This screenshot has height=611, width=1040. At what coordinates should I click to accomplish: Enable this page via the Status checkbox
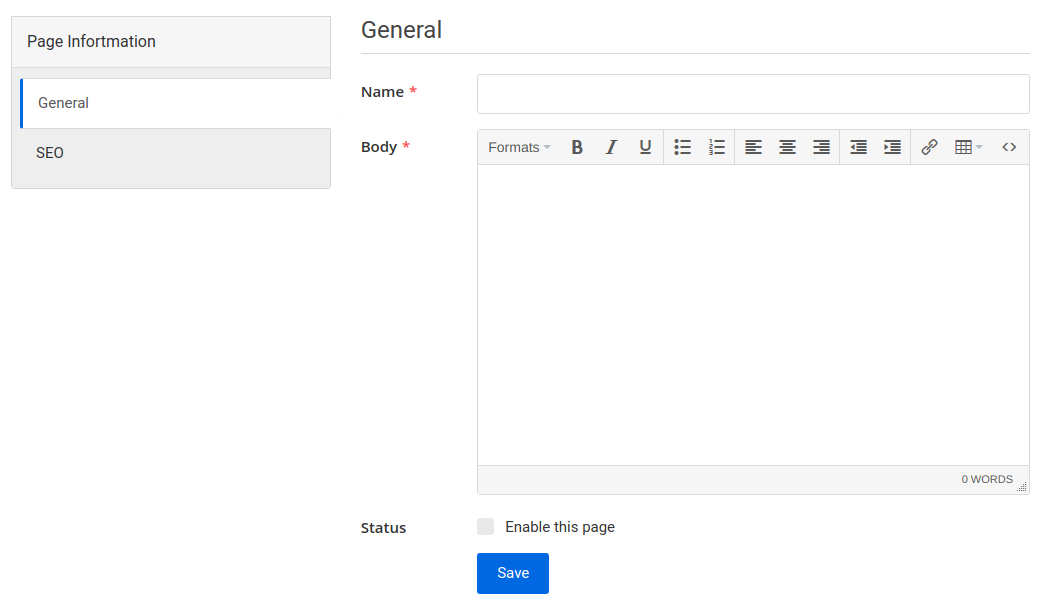pos(485,526)
